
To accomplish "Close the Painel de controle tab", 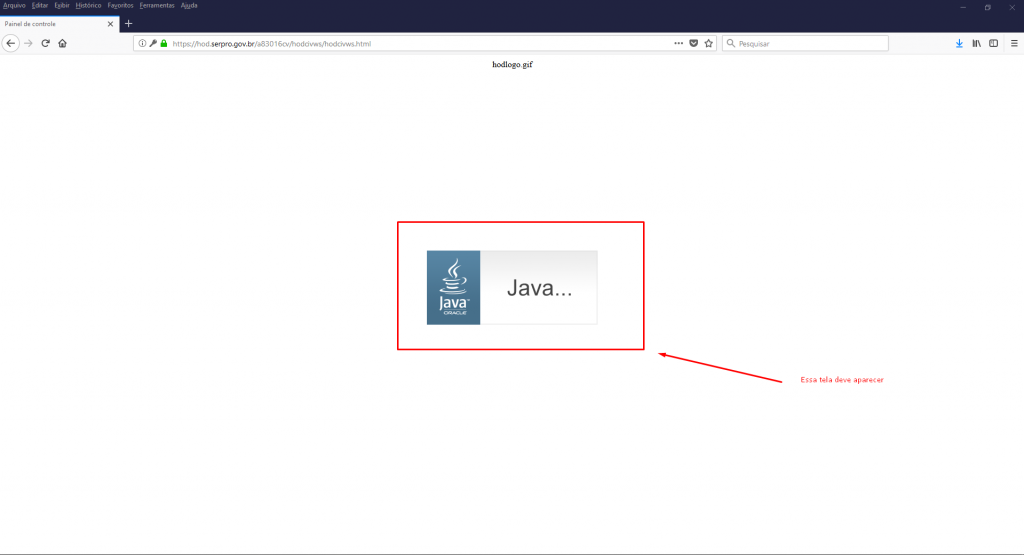I will (x=111, y=23).
